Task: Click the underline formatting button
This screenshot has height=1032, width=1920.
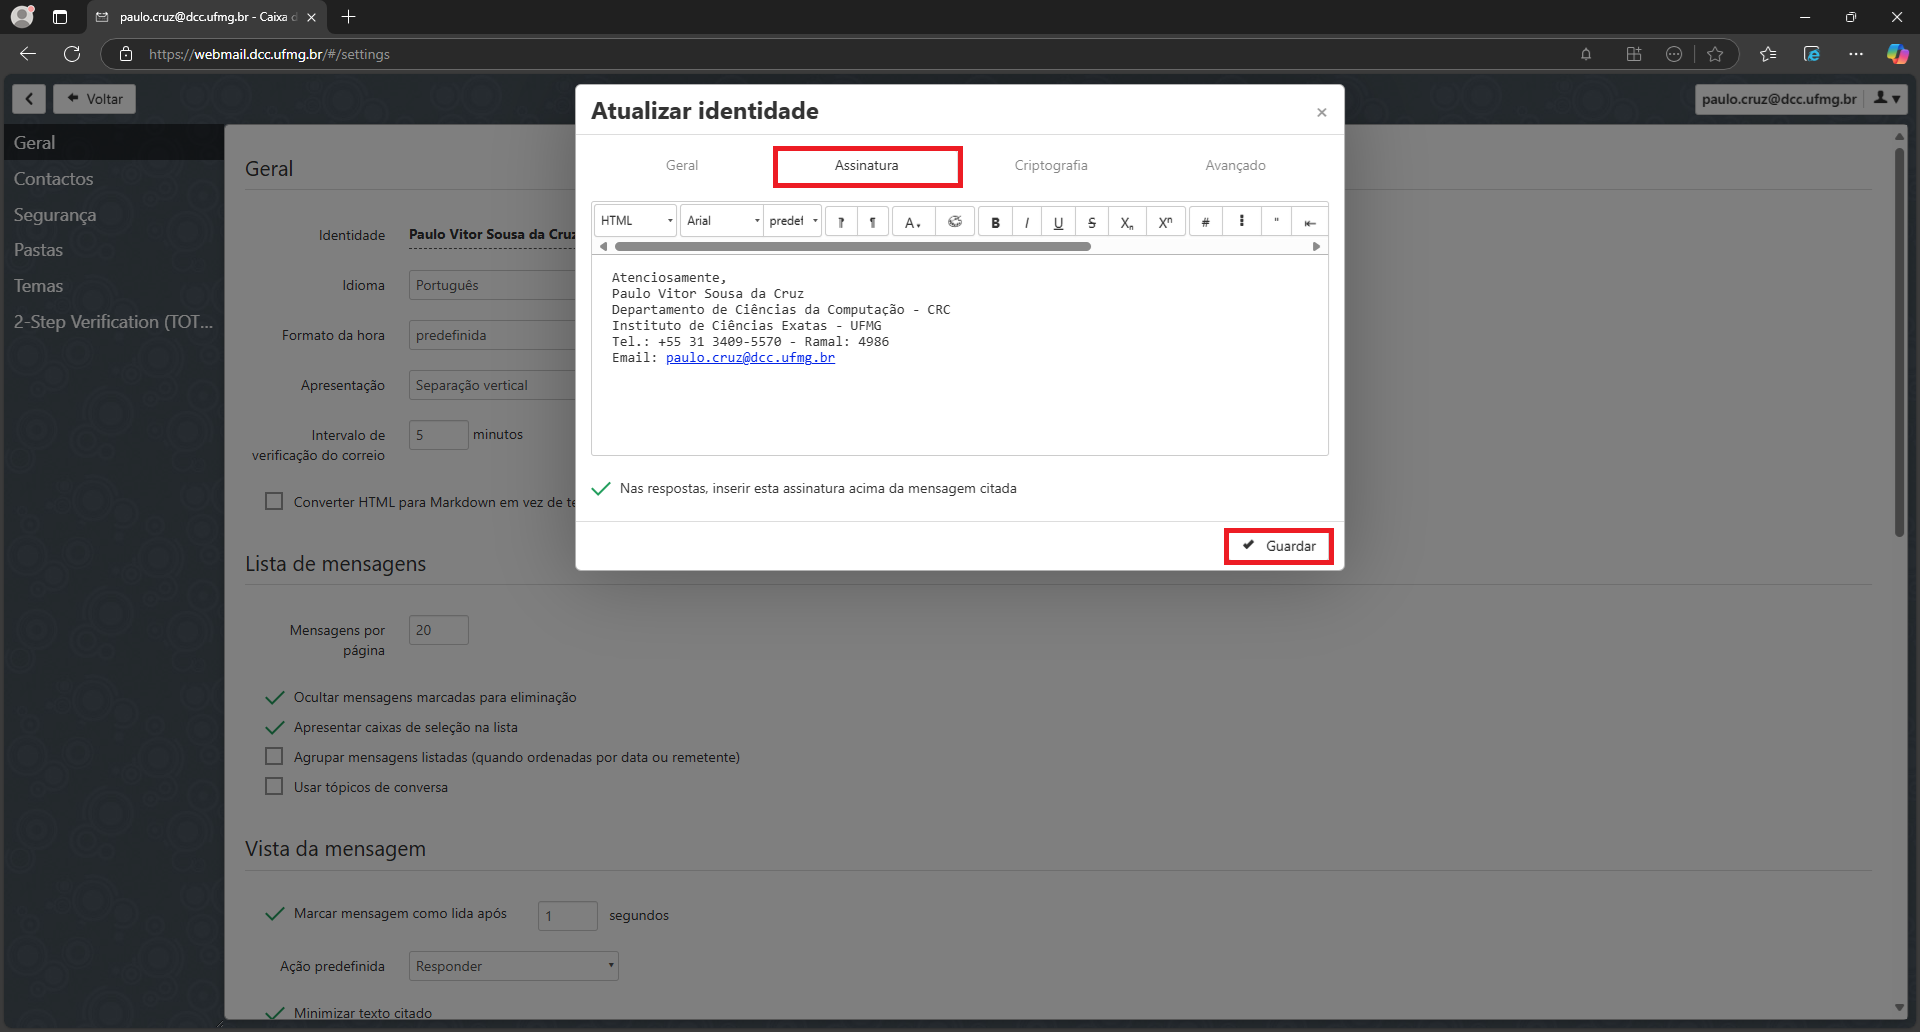Action: coord(1058,222)
